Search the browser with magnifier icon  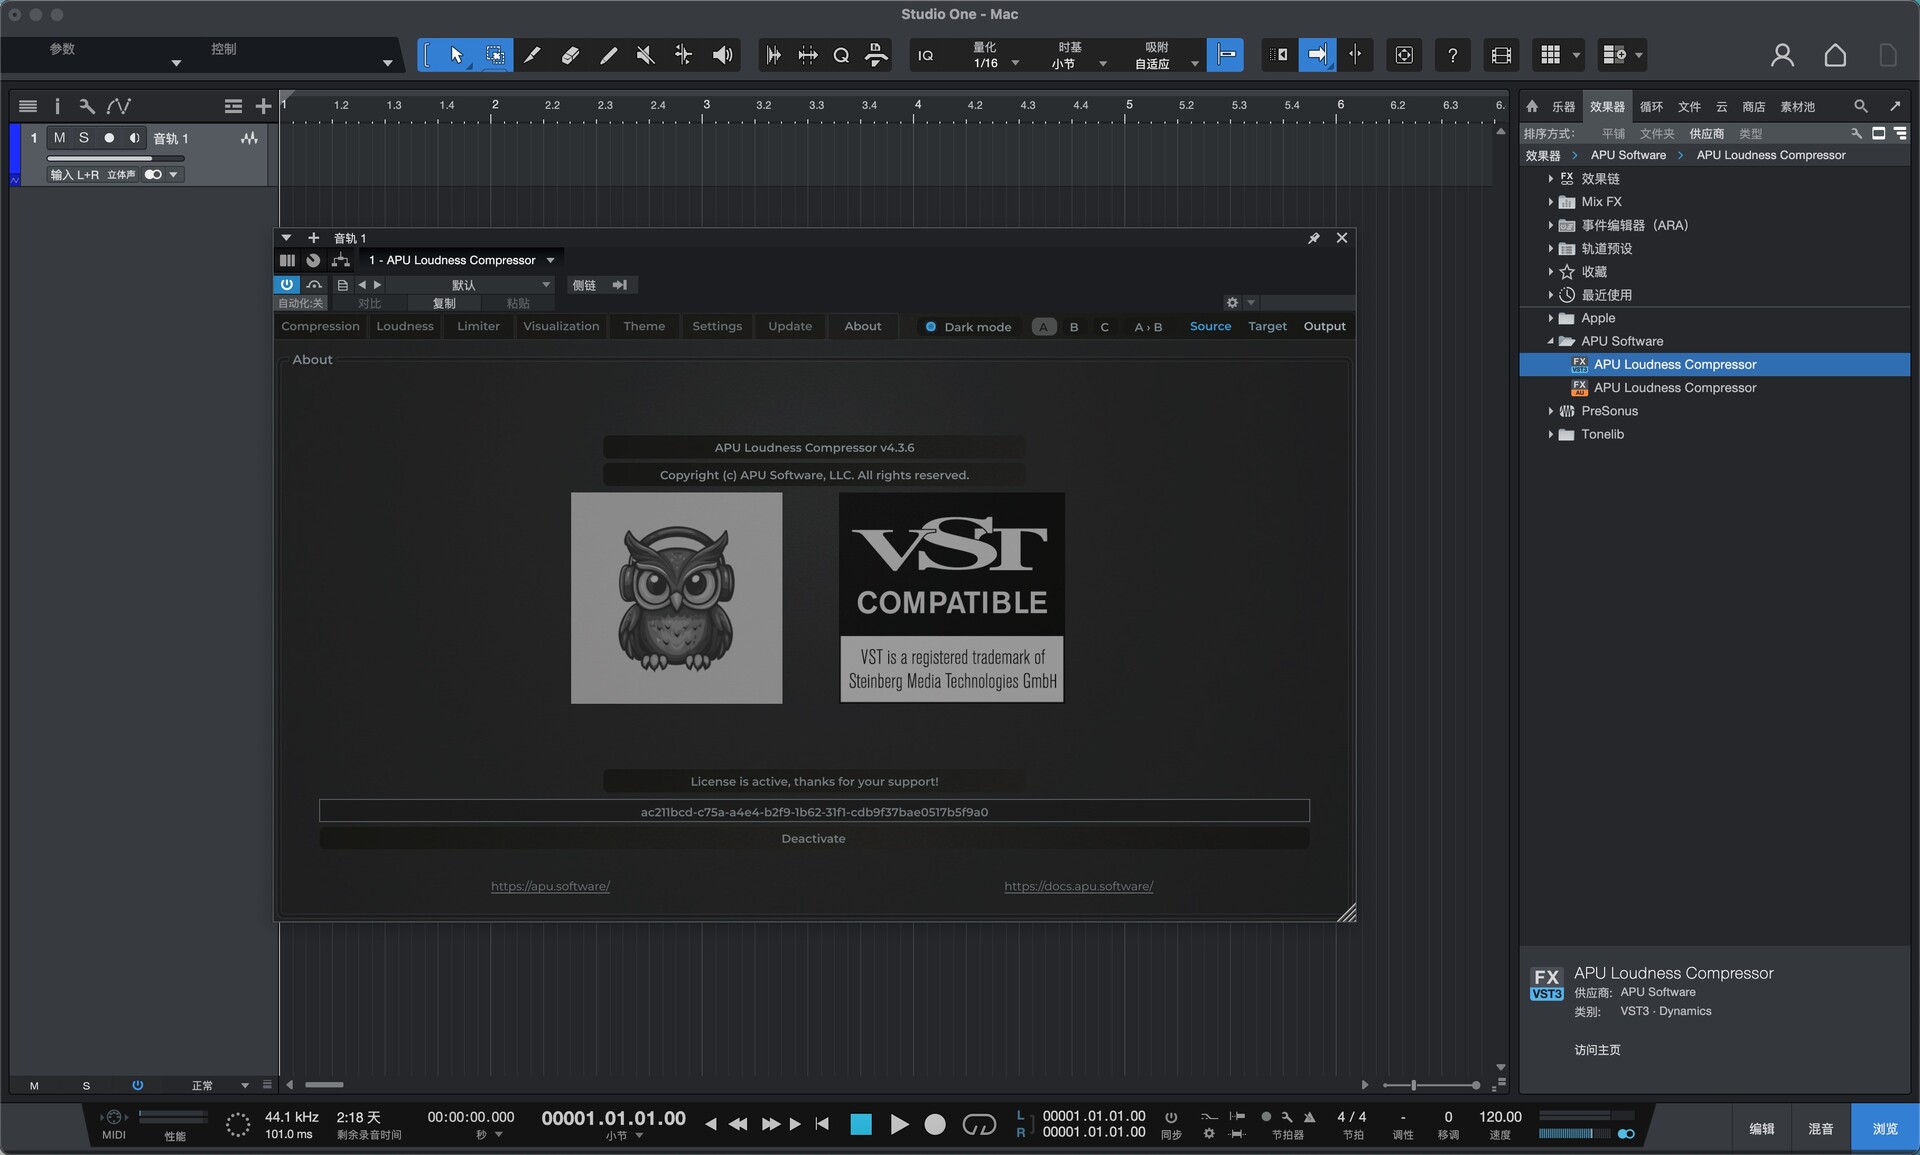pyautogui.click(x=1861, y=106)
